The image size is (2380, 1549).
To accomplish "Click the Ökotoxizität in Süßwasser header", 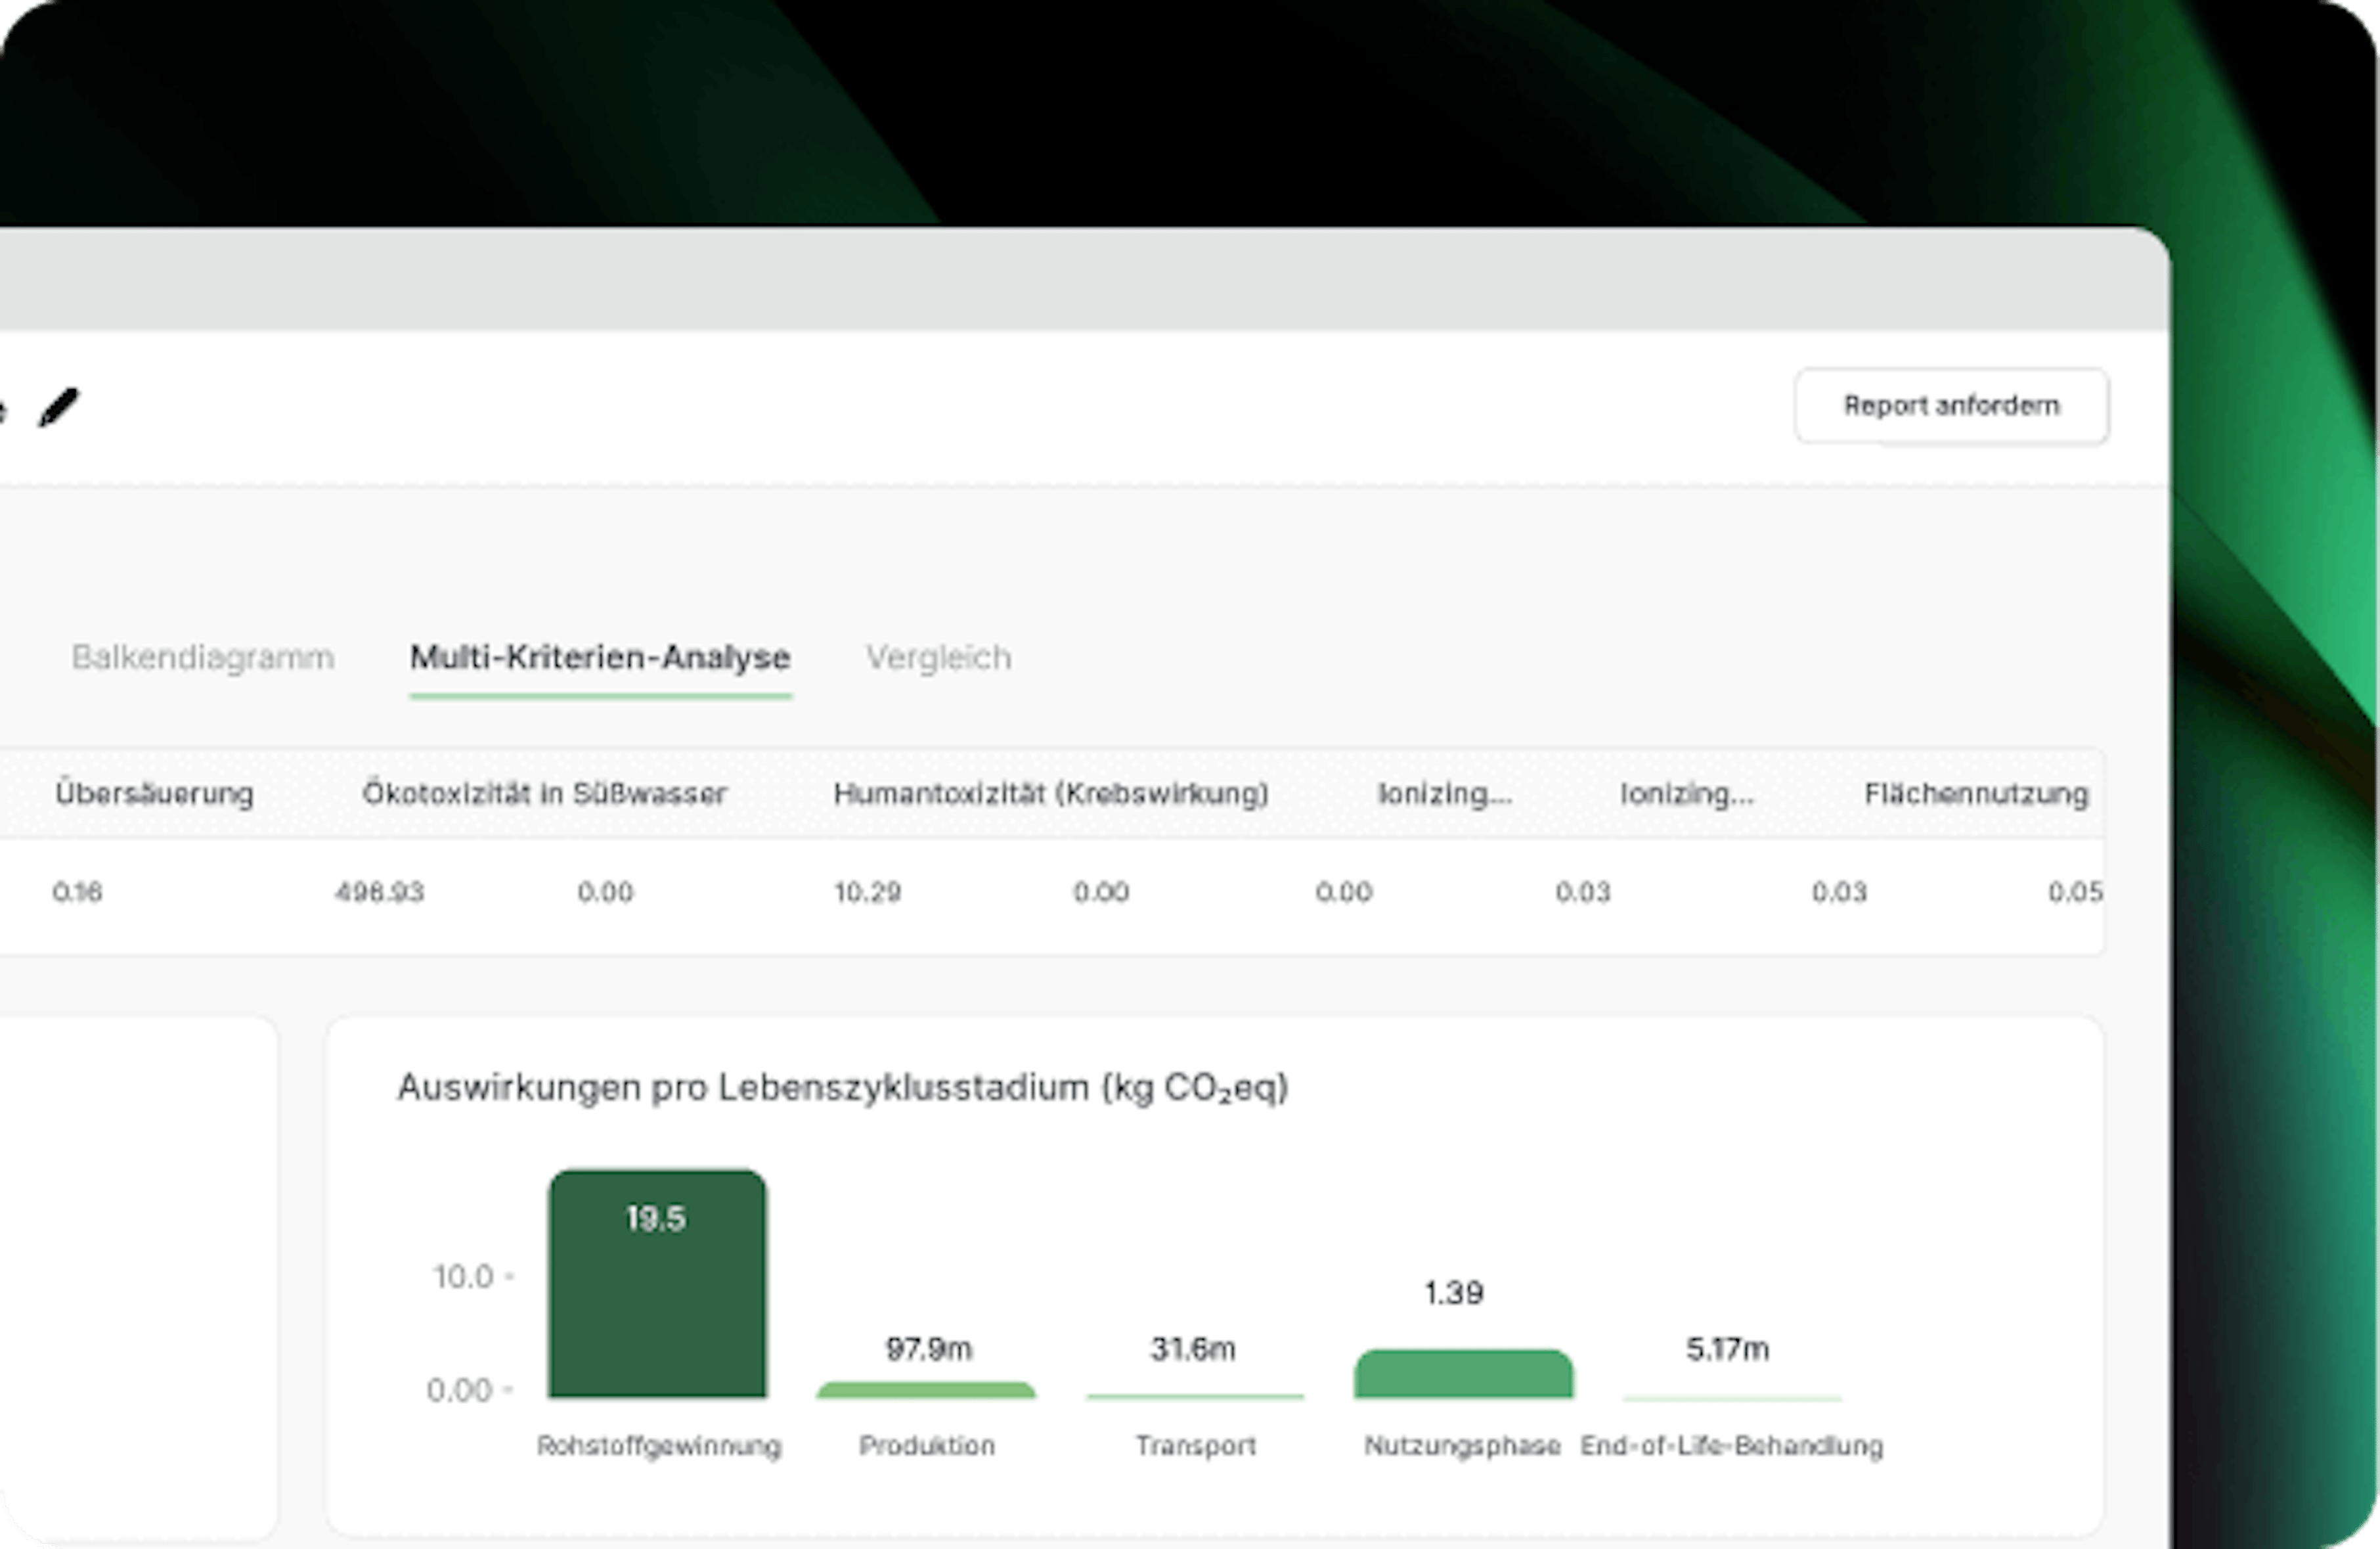I will tap(544, 793).
